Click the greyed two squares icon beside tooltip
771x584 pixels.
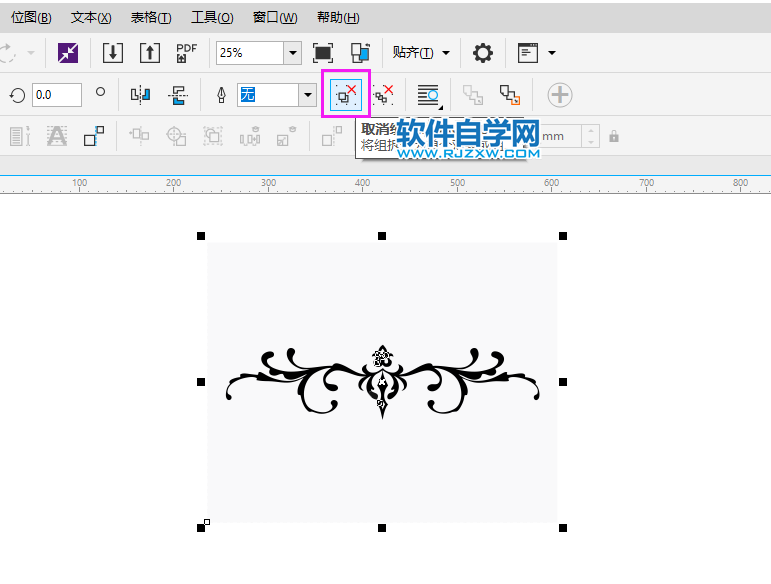point(332,136)
